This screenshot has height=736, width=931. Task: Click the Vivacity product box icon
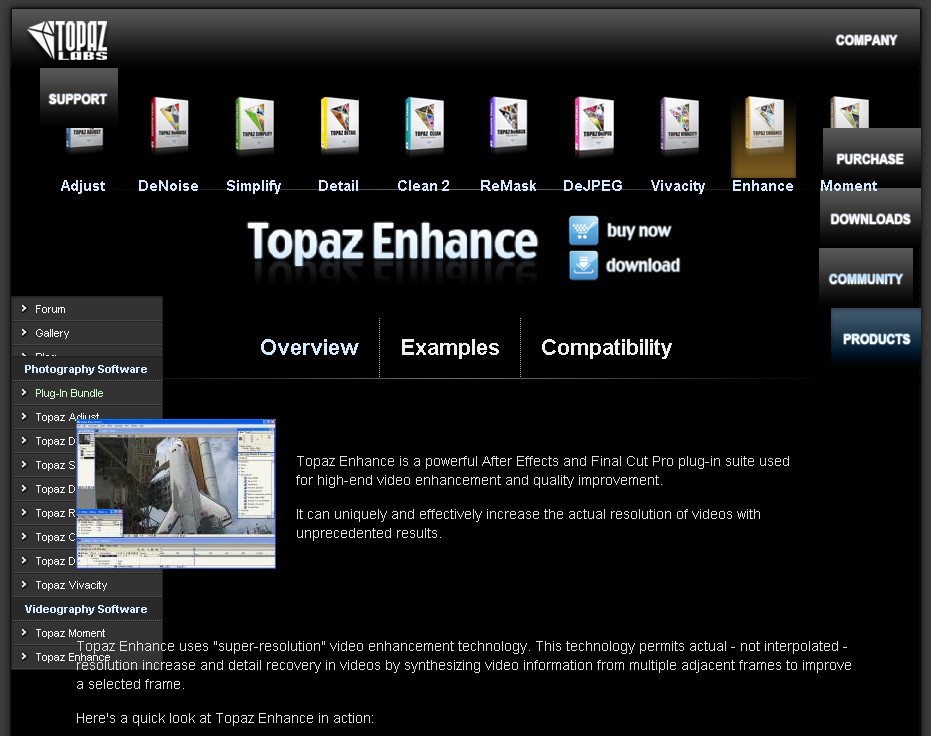(x=678, y=126)
